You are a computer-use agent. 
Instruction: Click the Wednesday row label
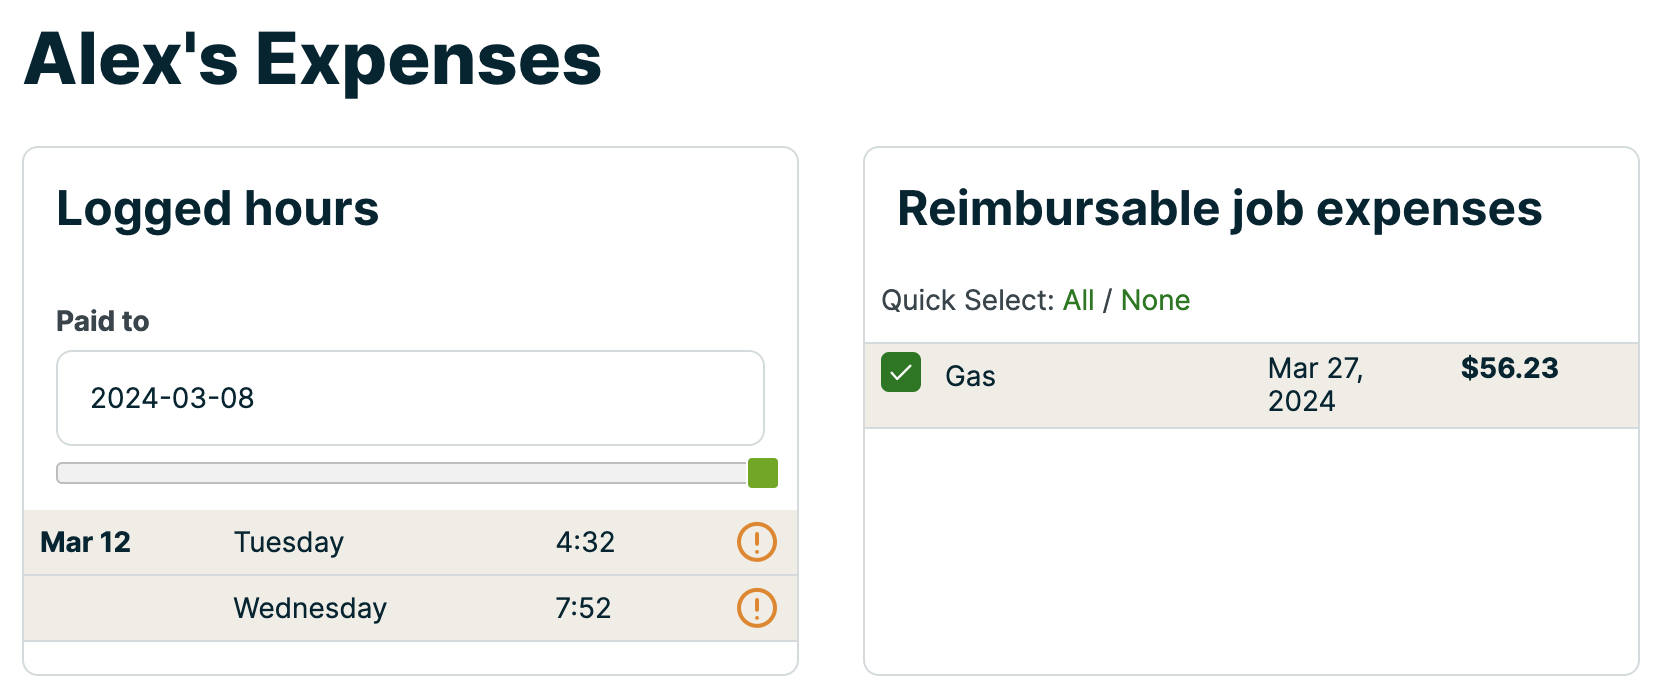[x=310, y=608]
